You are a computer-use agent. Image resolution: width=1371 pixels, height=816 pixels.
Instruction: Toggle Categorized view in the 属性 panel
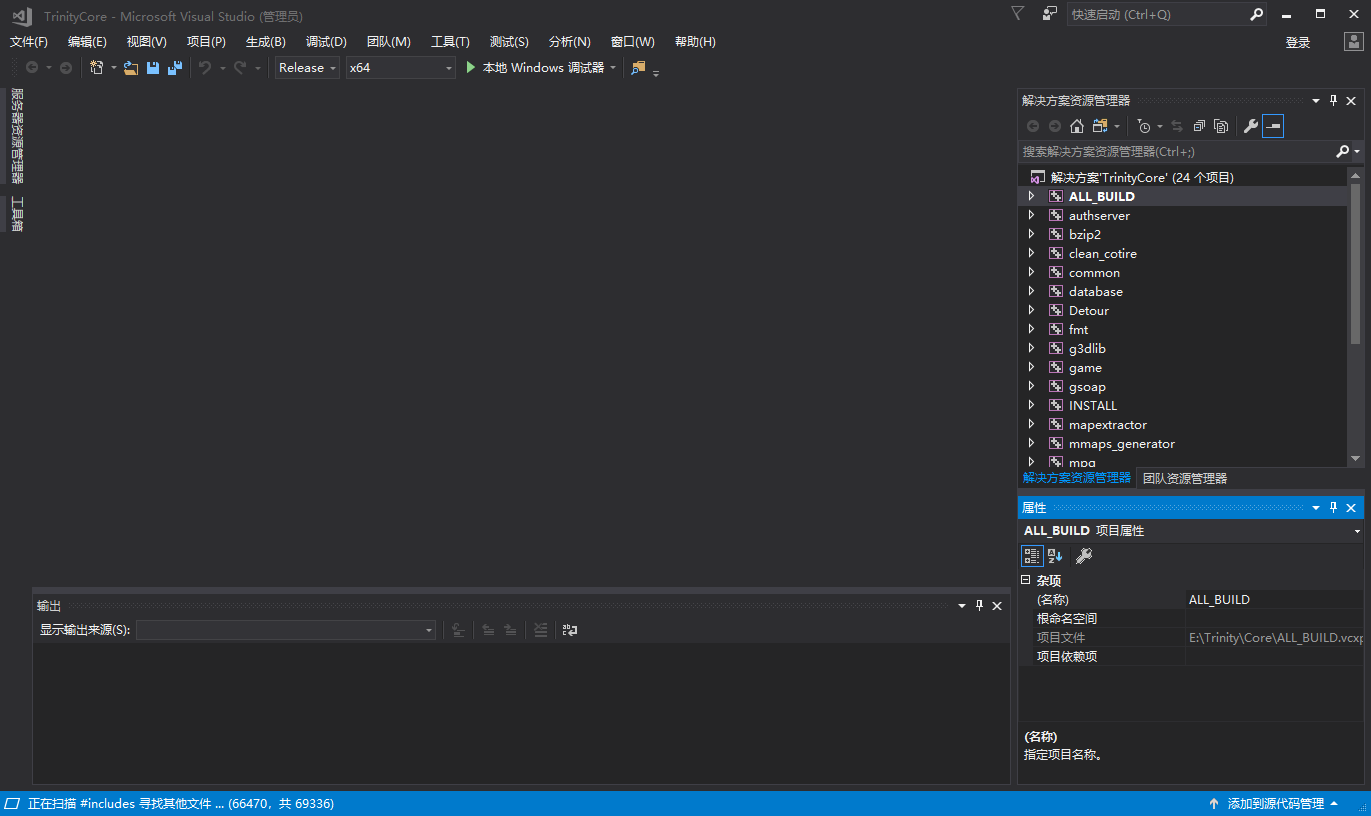pos(1032,556)
